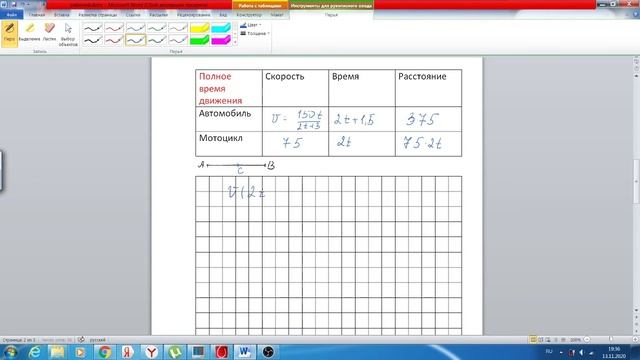Open the Windows Start menu

(11, 352)
